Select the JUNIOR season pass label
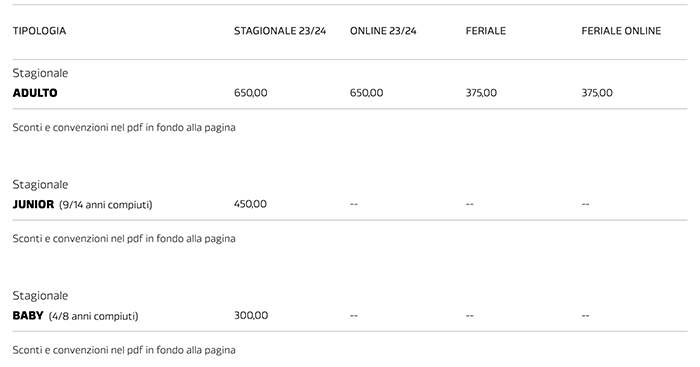The image size is (700, 367). point(33,204)
